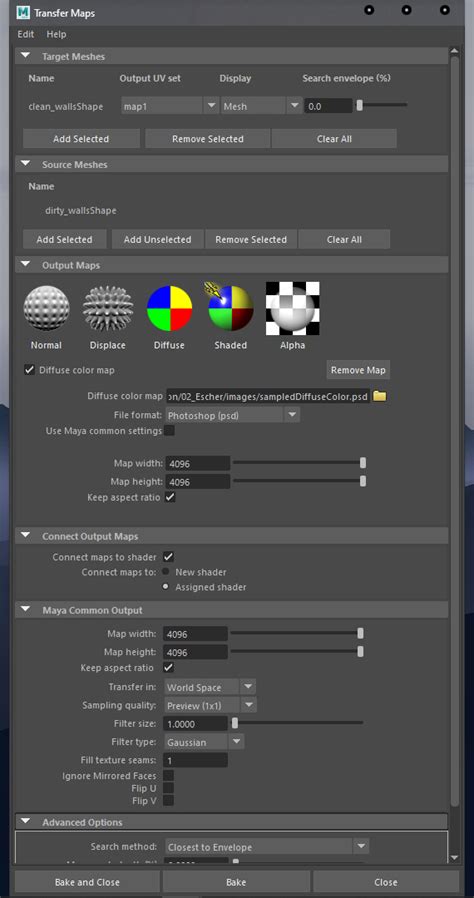Click Output Maps Map width field
The width and height of the screenshot is (474, 898).
point(198,463)
